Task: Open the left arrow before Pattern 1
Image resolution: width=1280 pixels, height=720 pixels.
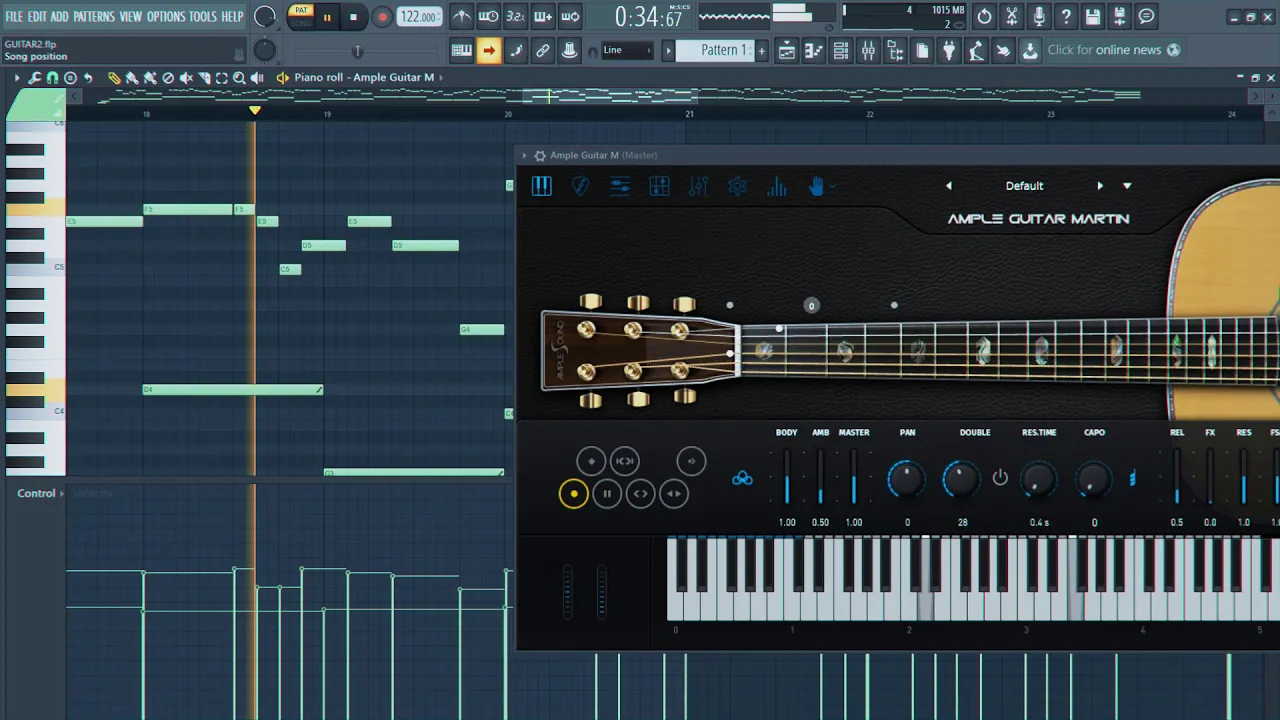Action: (669, 50)
